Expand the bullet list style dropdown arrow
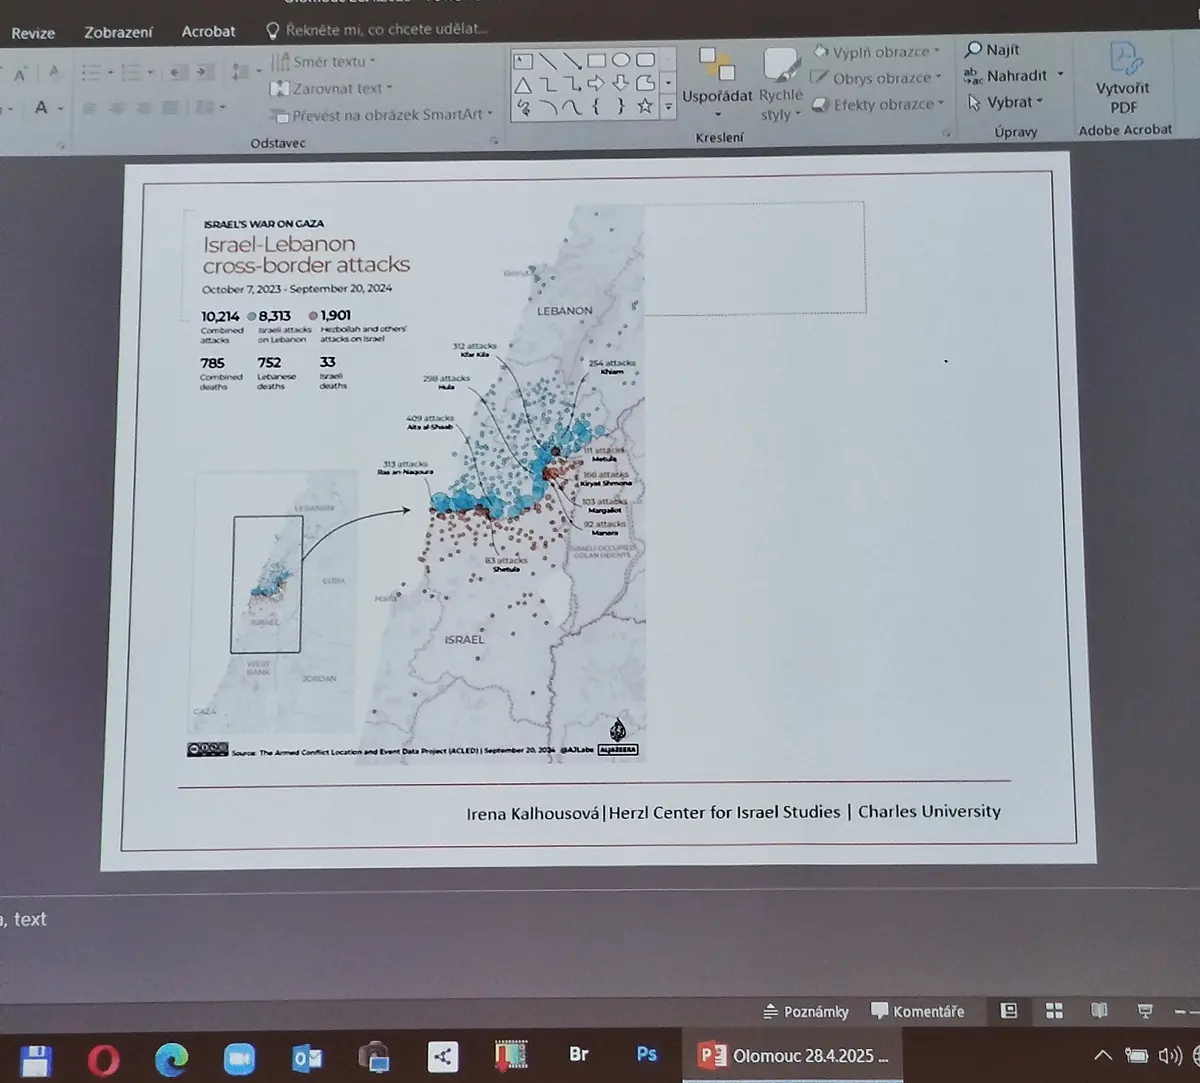This screenshot has height=1083, width=1200. click(109, 73)
